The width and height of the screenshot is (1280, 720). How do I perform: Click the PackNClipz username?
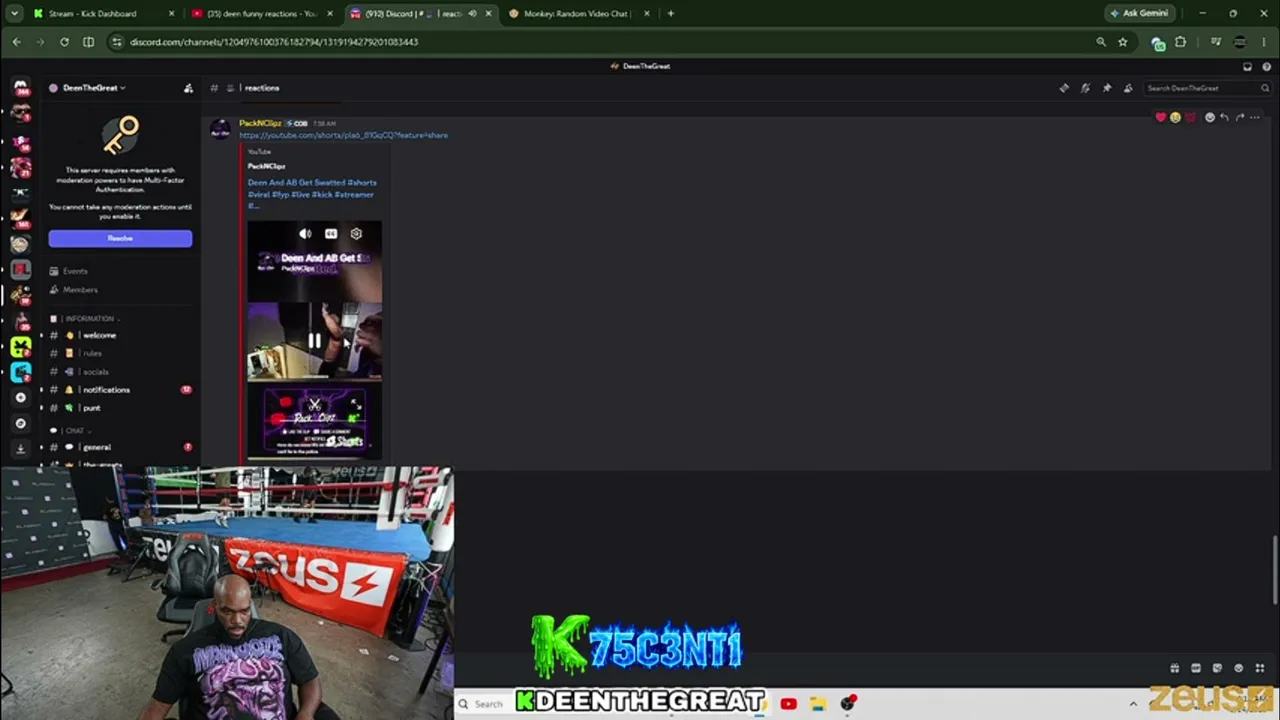260,123
